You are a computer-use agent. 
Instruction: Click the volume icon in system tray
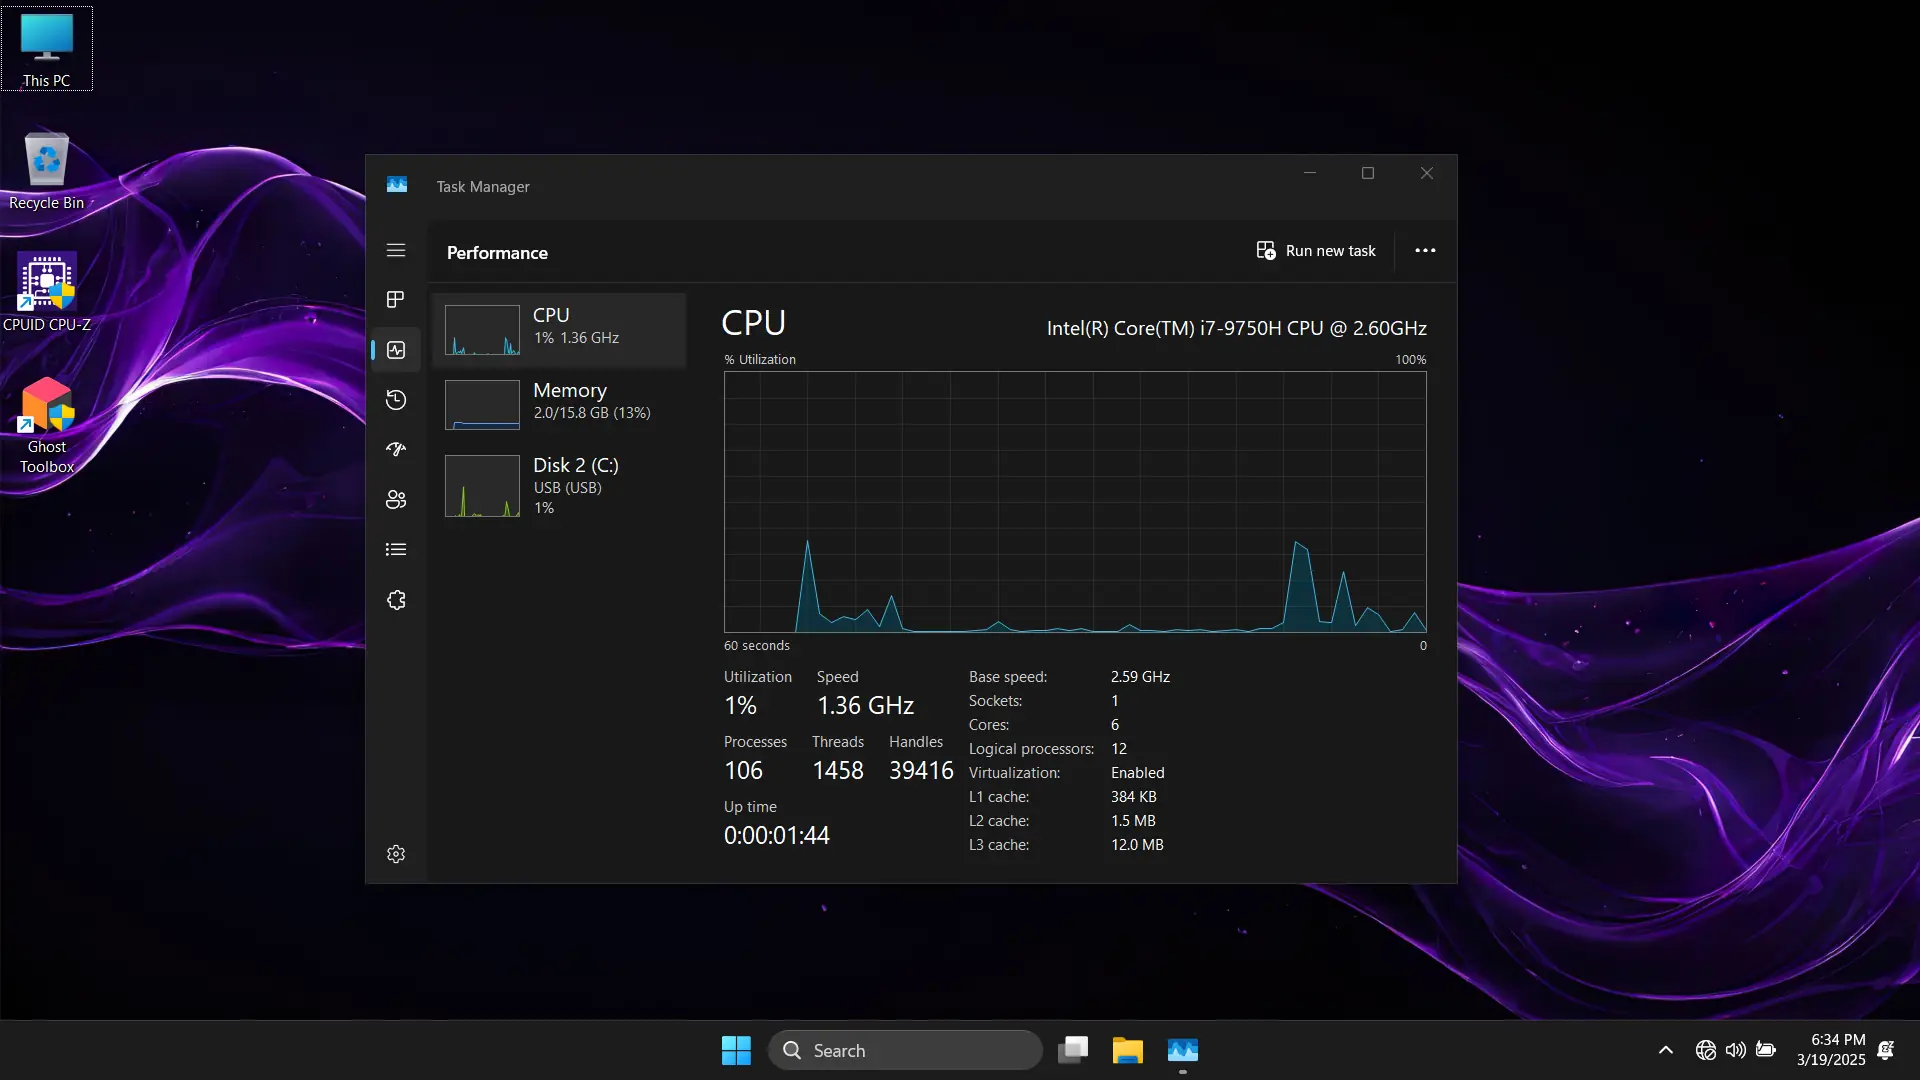click(x=1735, y=1050)
